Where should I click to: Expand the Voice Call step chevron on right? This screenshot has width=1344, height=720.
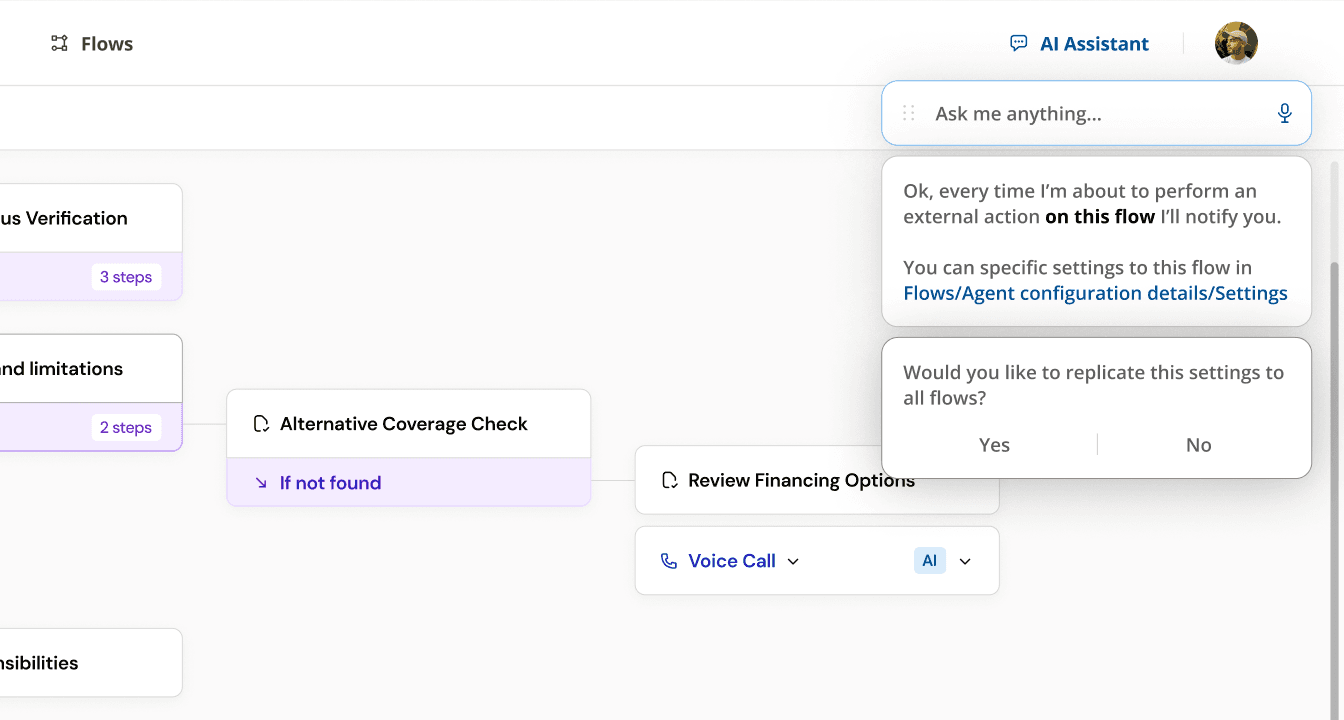[965, 562]
